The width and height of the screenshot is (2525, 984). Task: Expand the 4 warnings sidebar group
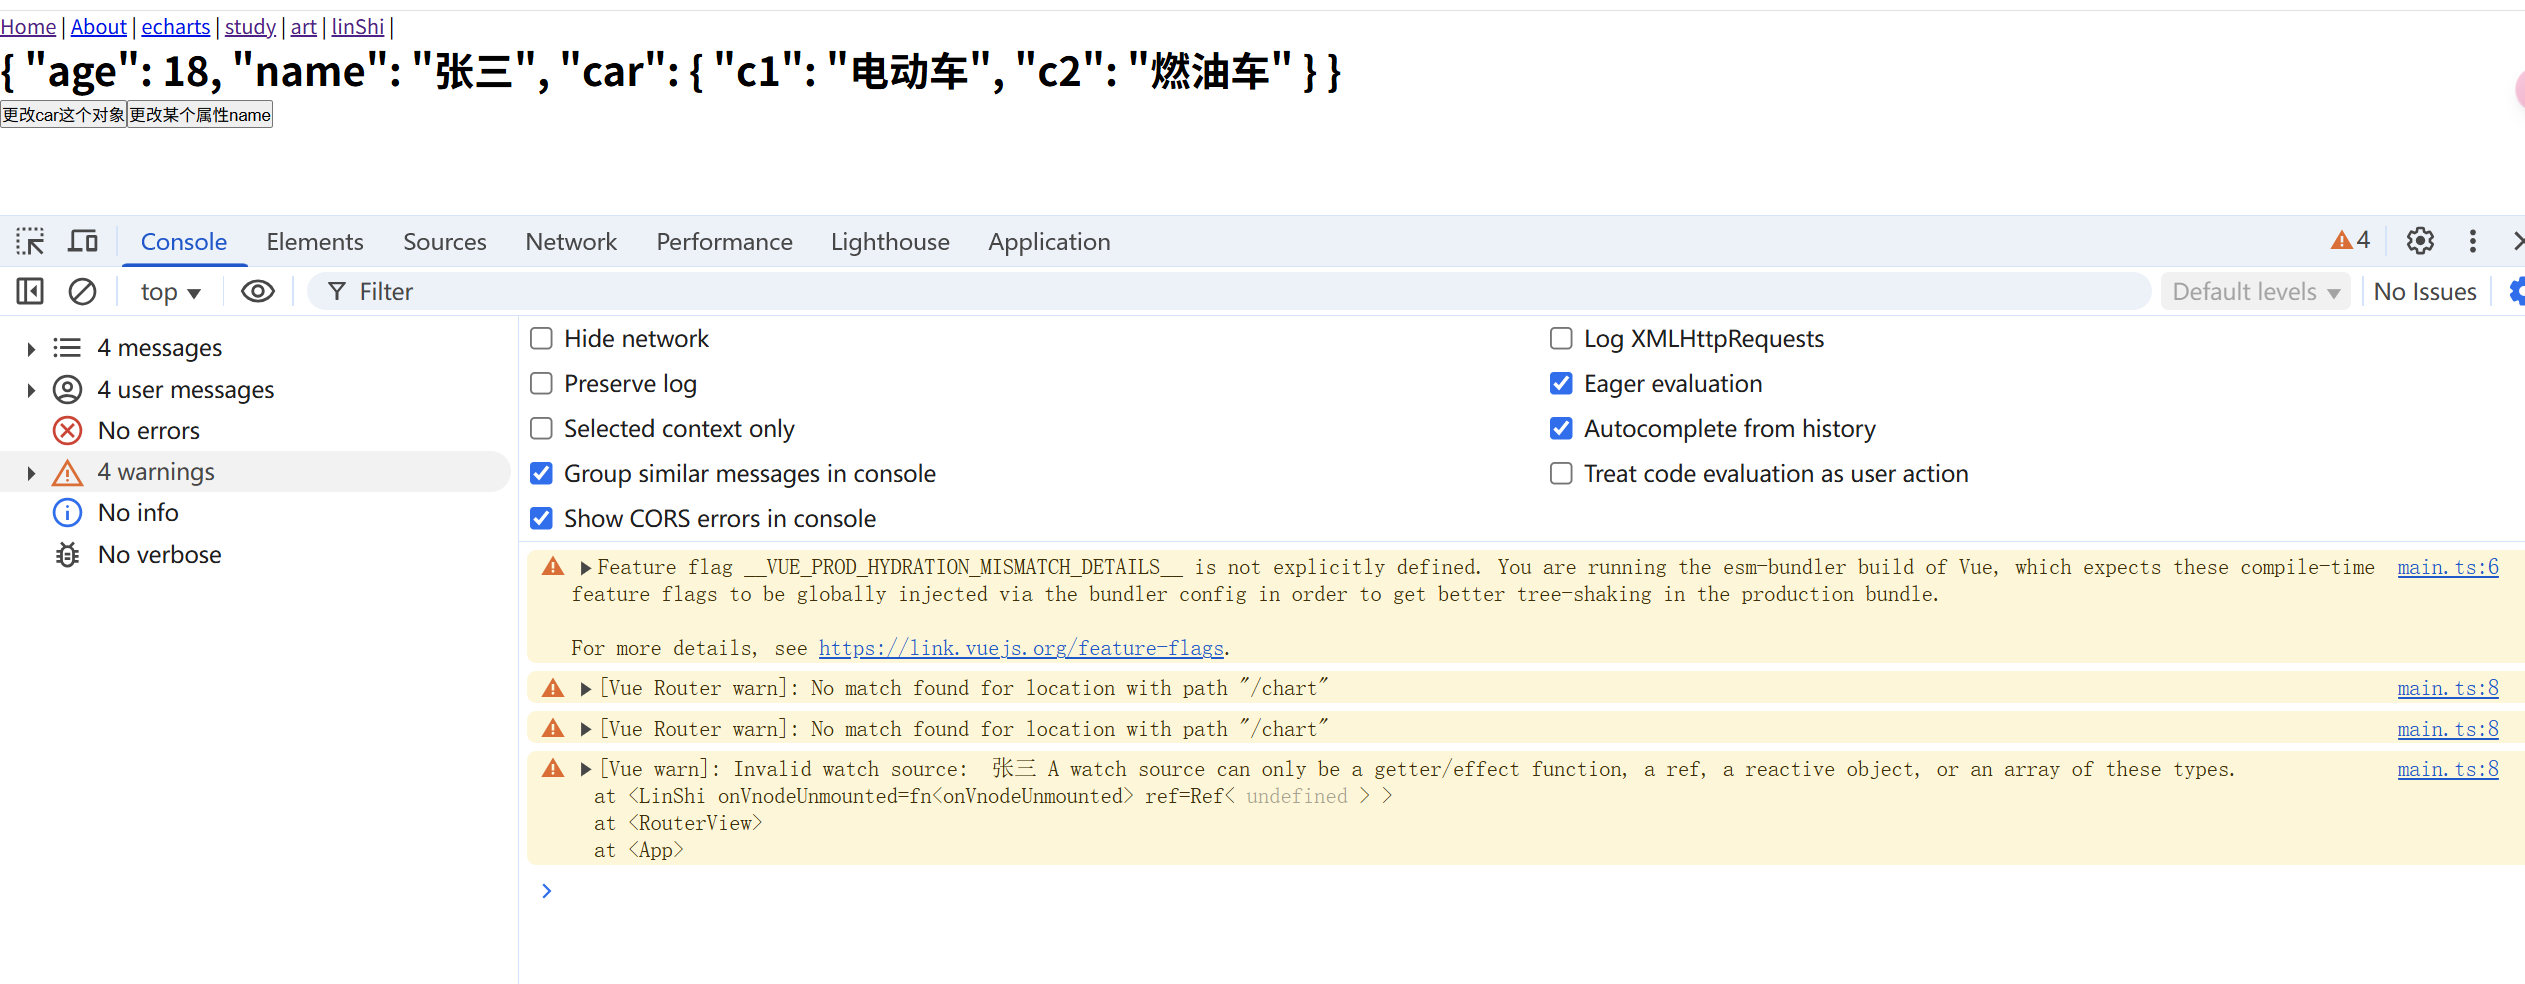point(31,473)
